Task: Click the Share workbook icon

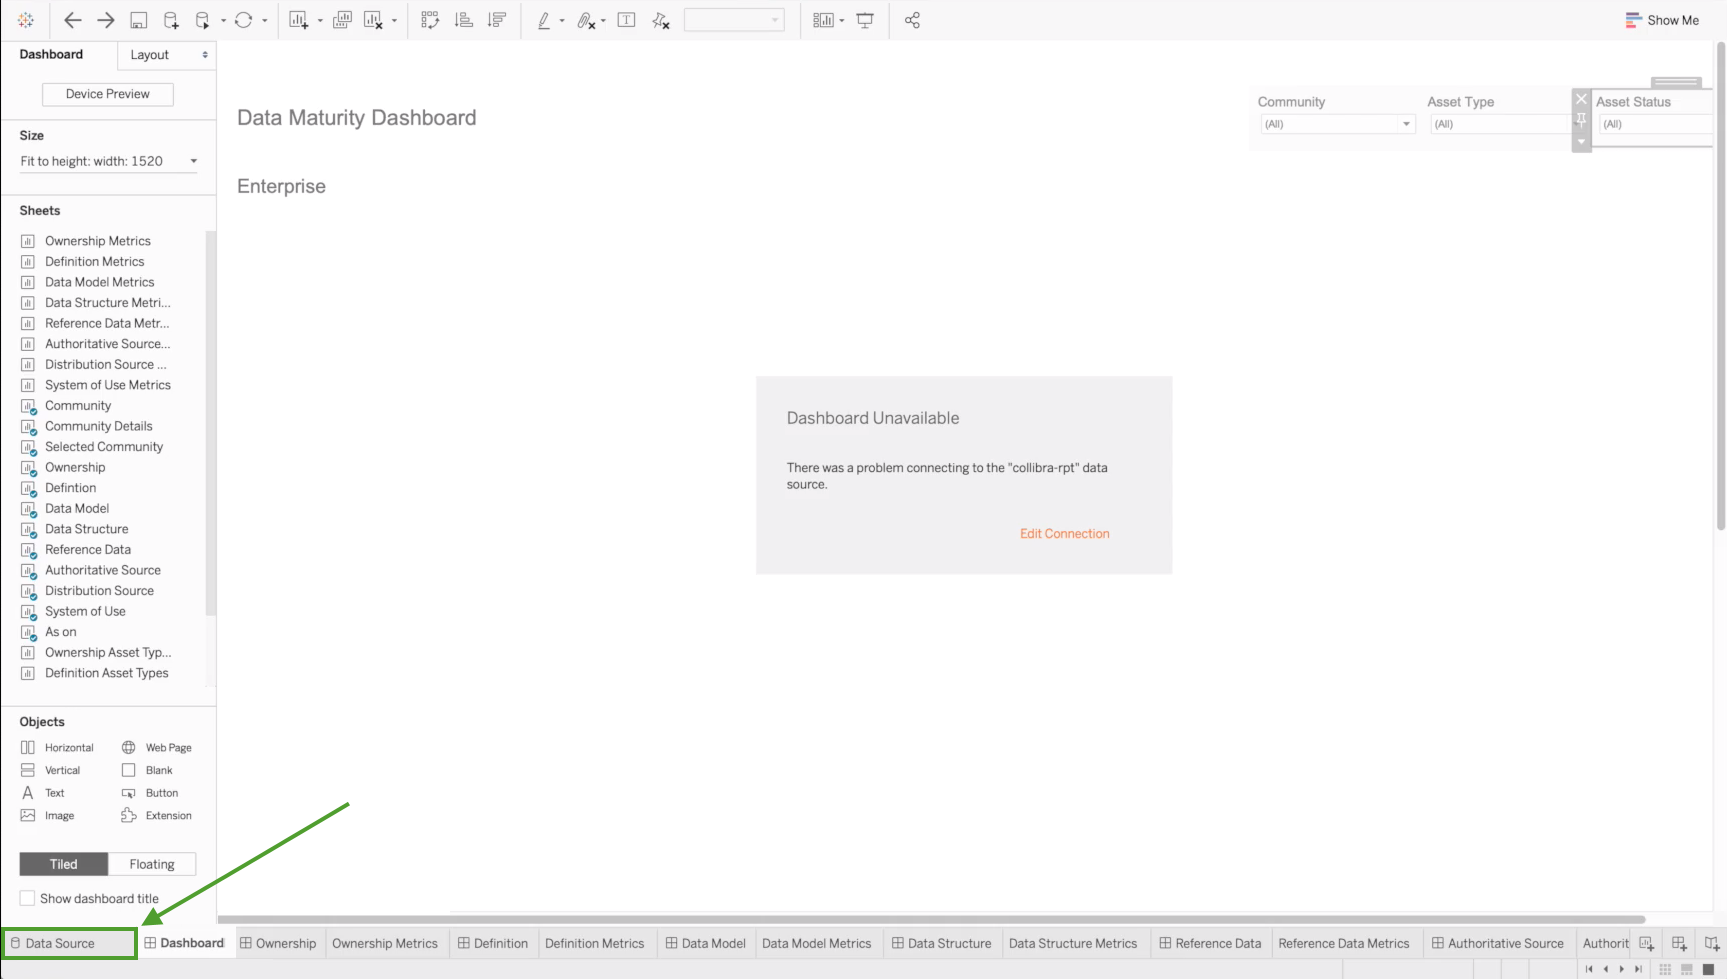Action: 912,20
